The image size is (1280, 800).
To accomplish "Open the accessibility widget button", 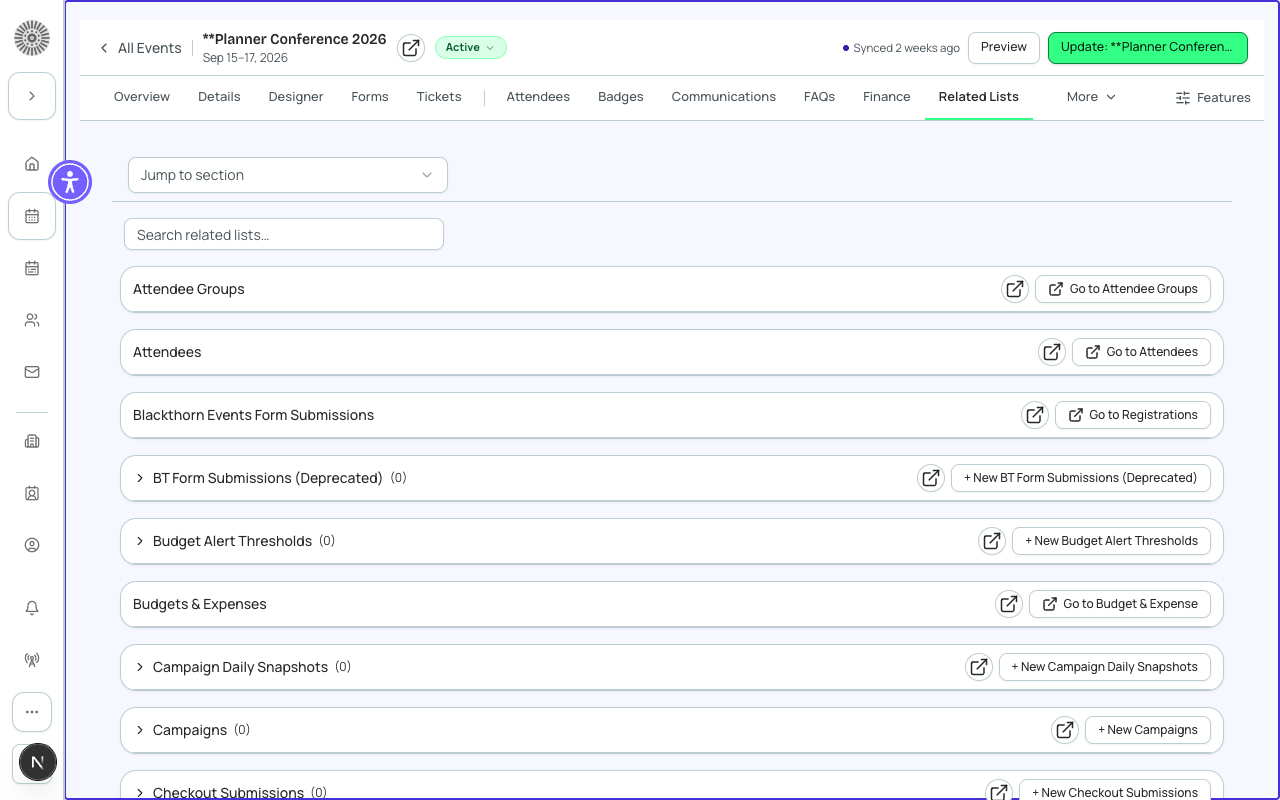I will [69, 182].
